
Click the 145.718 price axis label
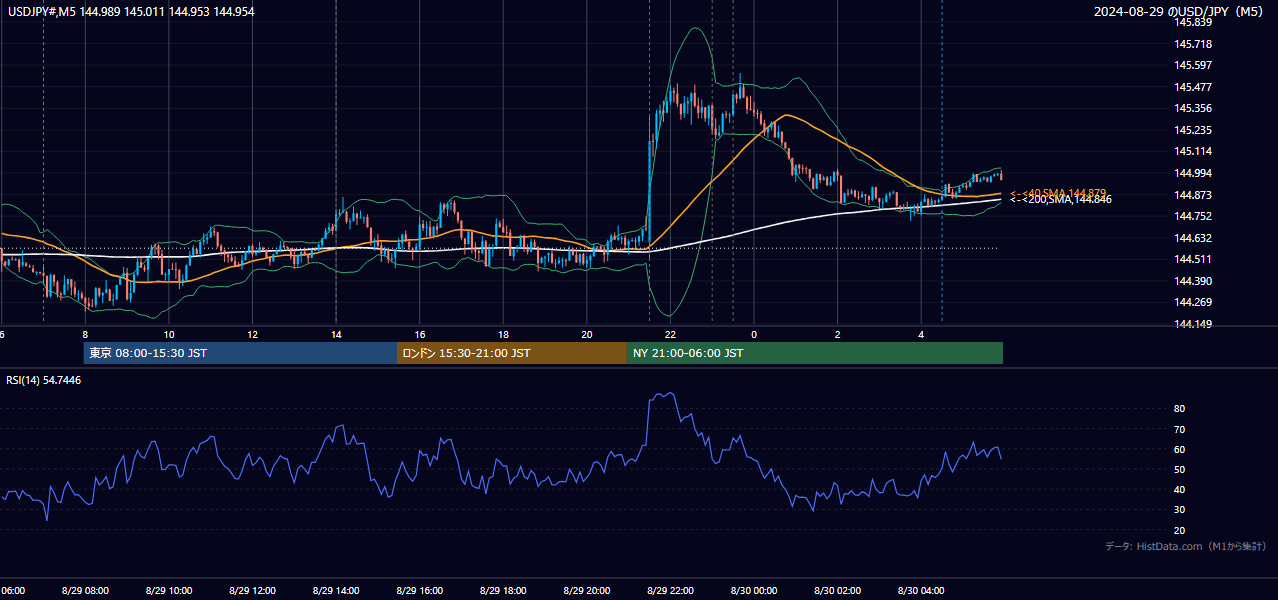tap(1193, 44)
